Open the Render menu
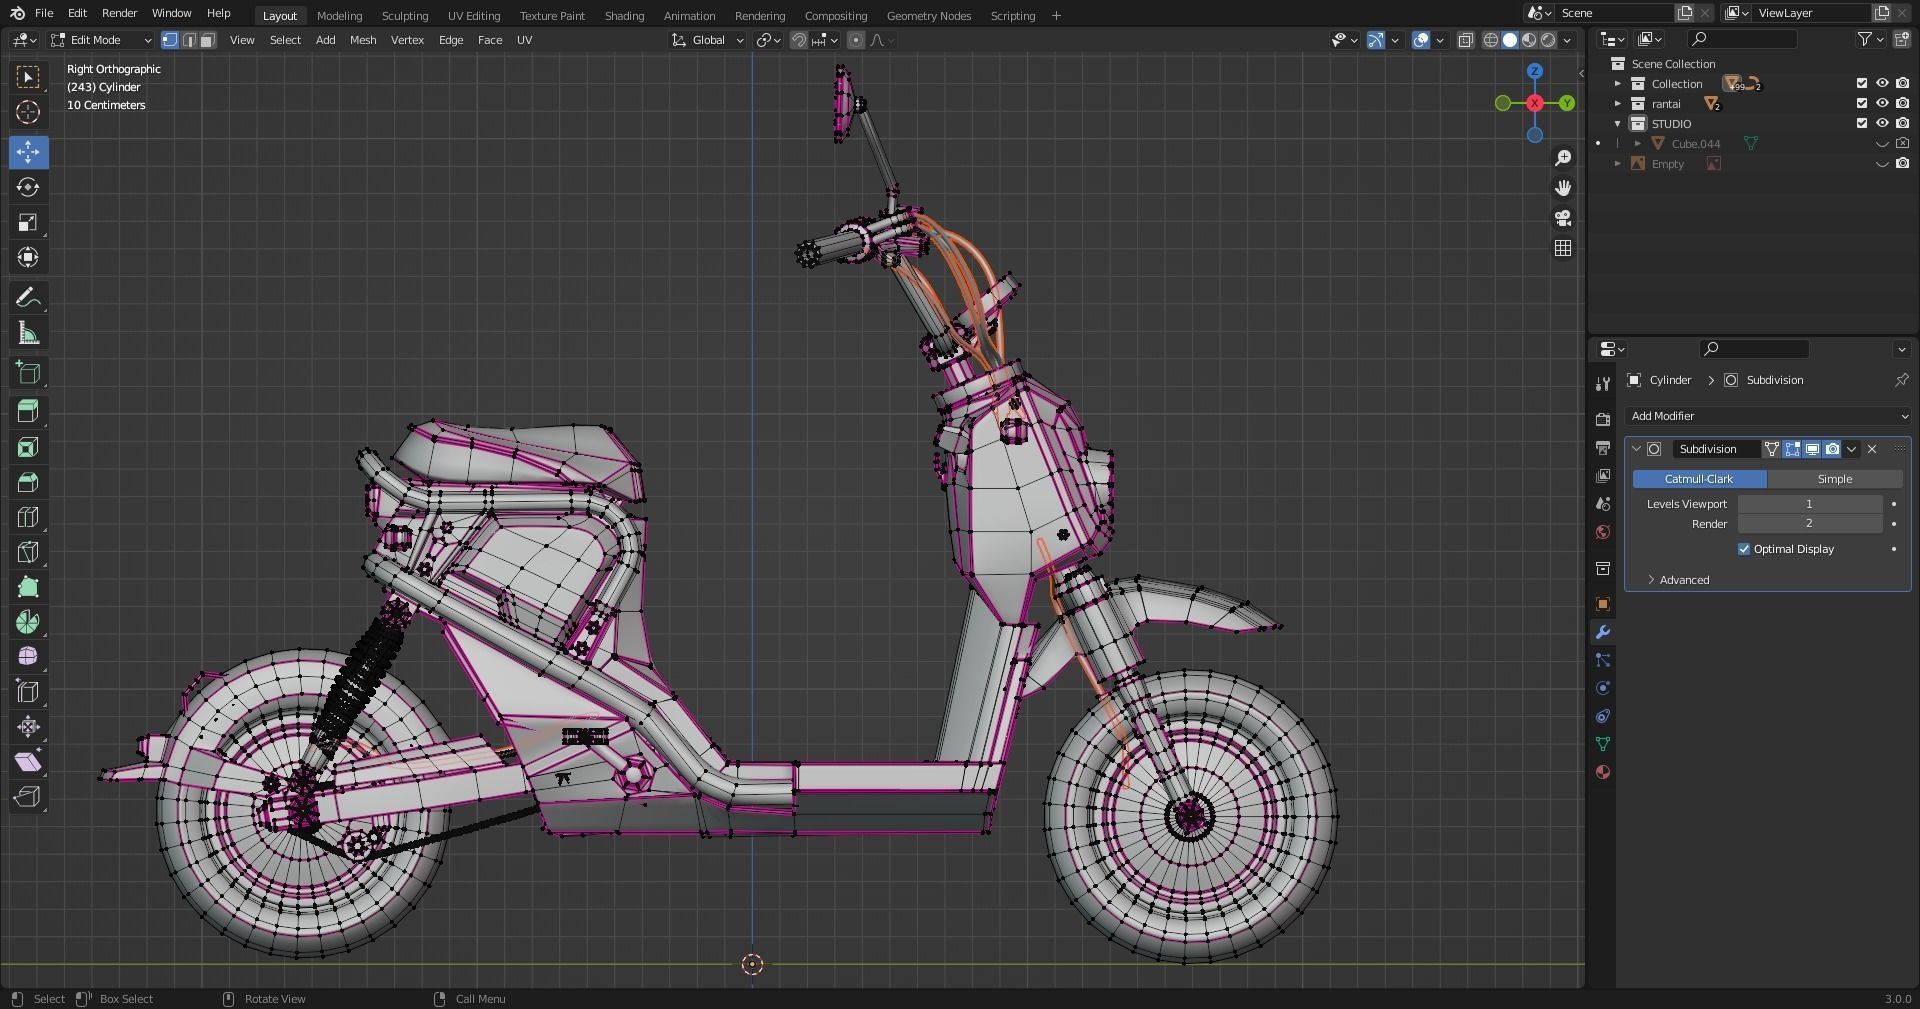Screen dimensions: 1920x1009 tap(119, 13)
